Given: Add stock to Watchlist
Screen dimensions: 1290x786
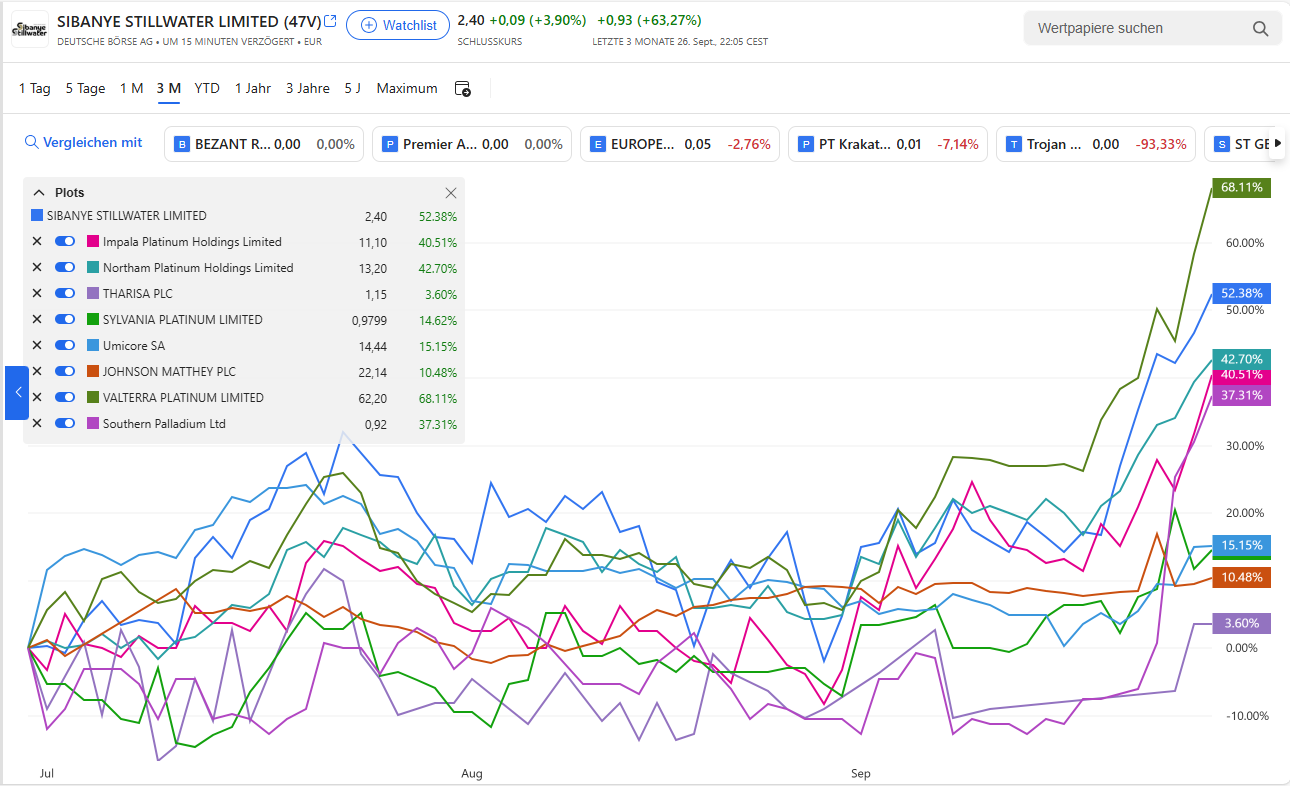Looking at the screenshot, I should (x=398, y=25).
